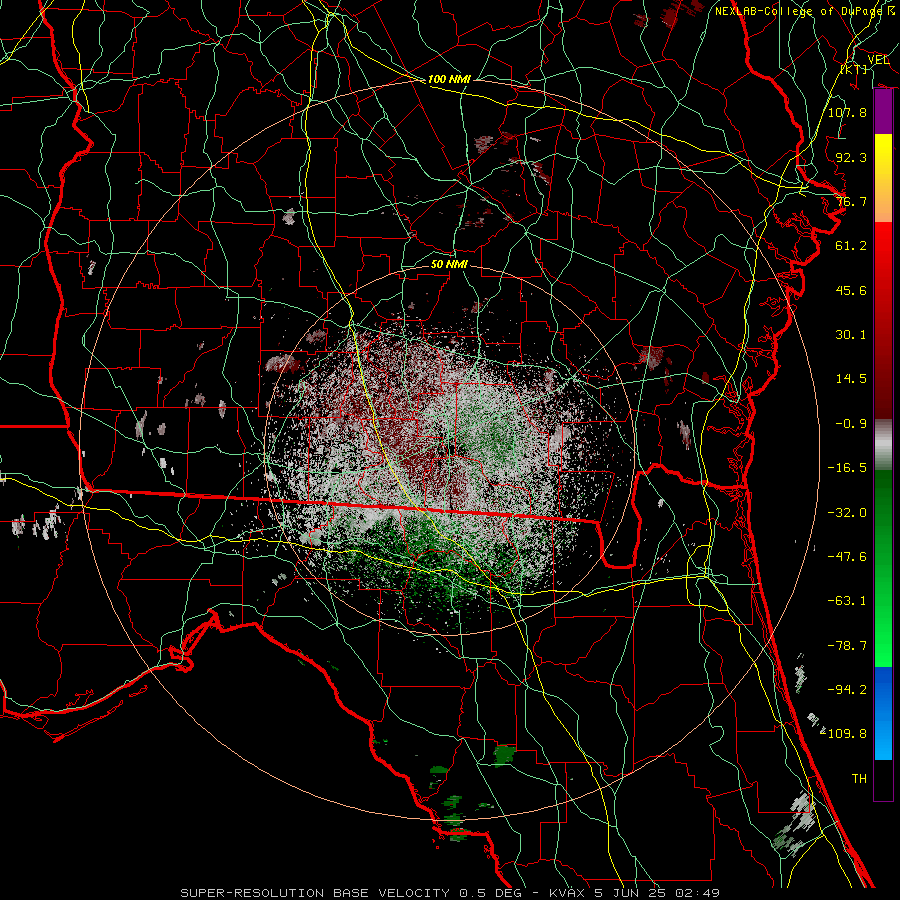The height and width of the screenshot is (900, 900).
Task: Select the -16.5 legend value
Action: (x=847, y=468)
